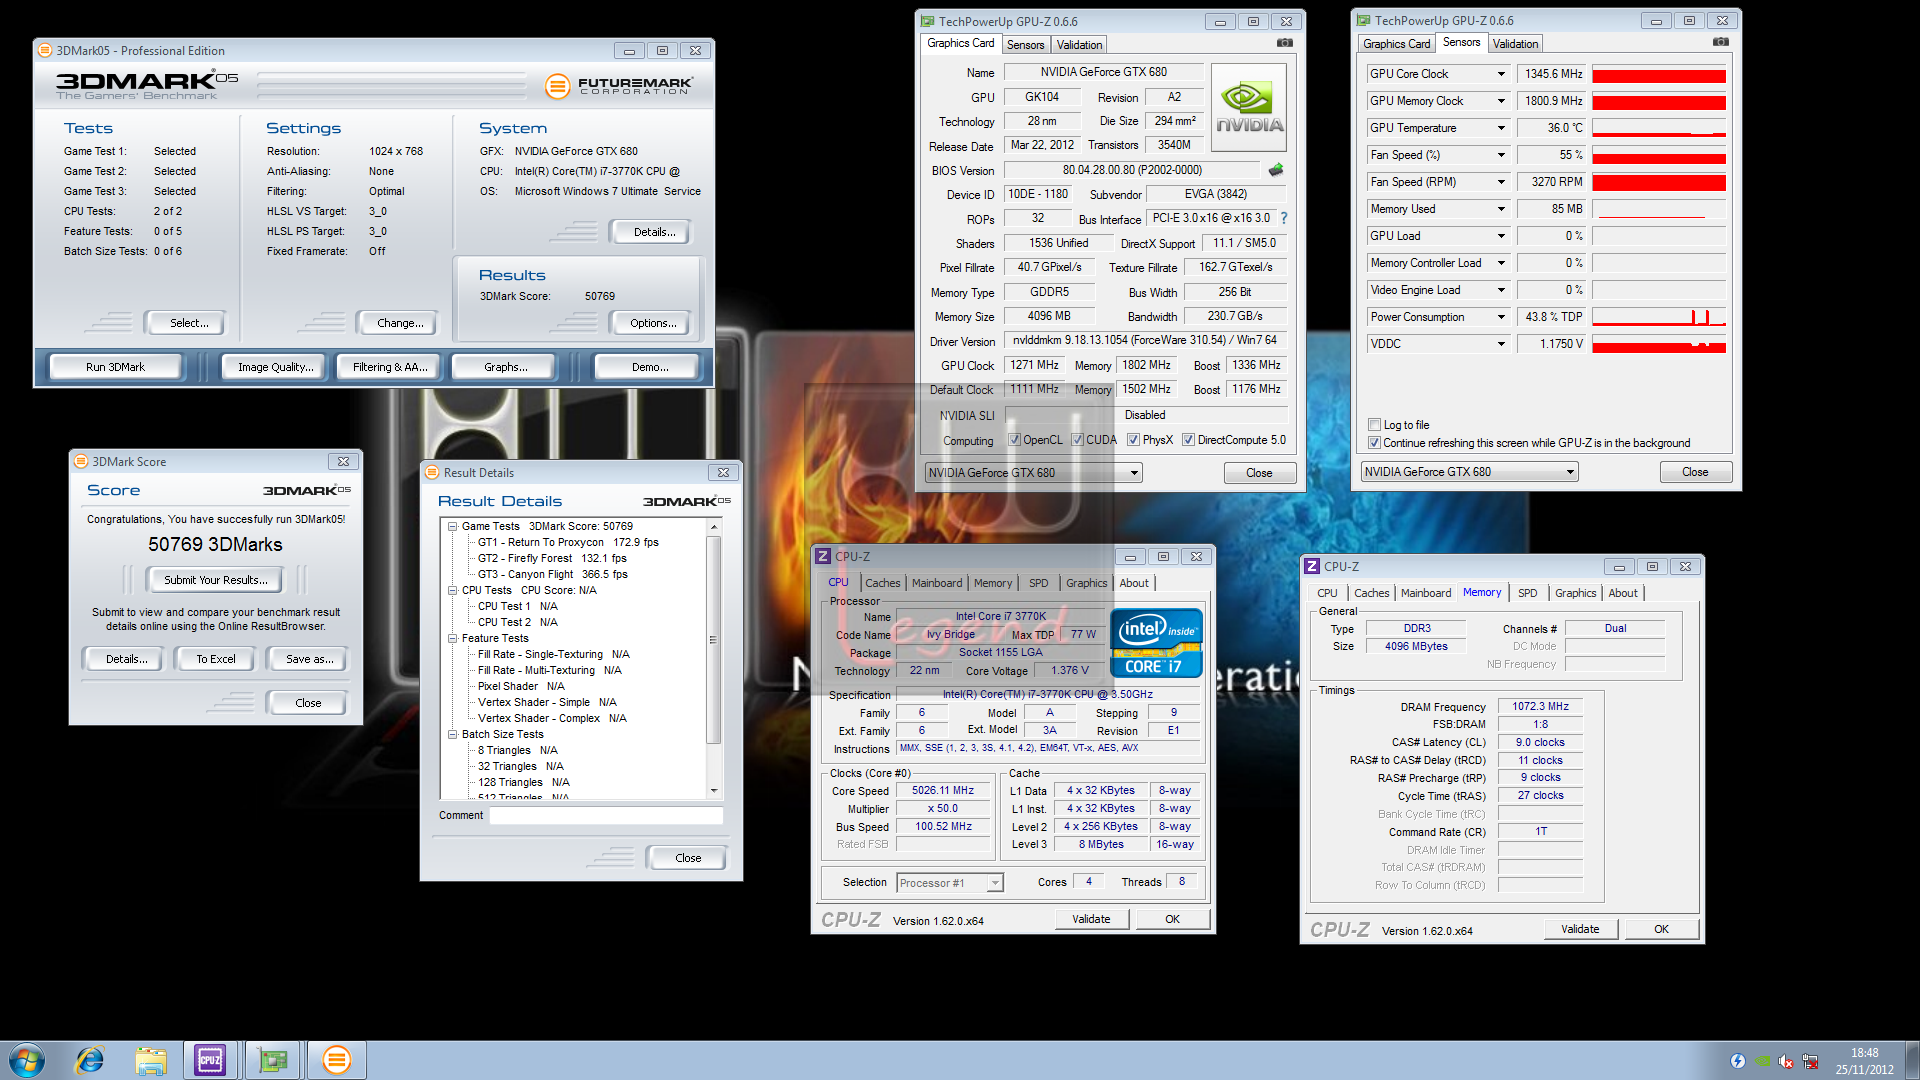Open the disconnected network tray icon
The height and width of the screenshot is (1080, 1920).
point(1809,1061)
